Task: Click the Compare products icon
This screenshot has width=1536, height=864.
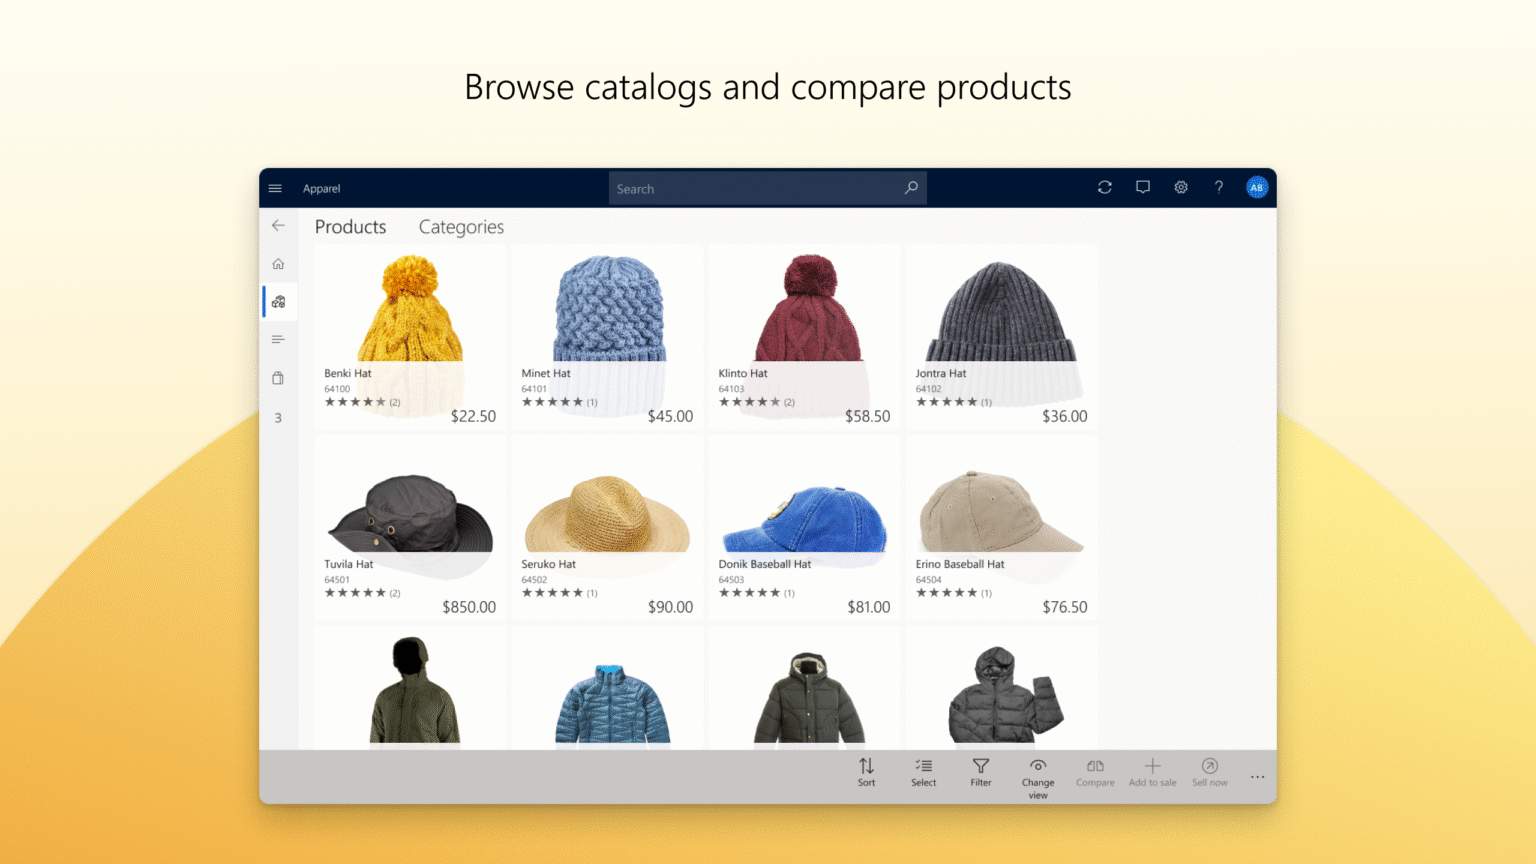Action: (1095, 773)
